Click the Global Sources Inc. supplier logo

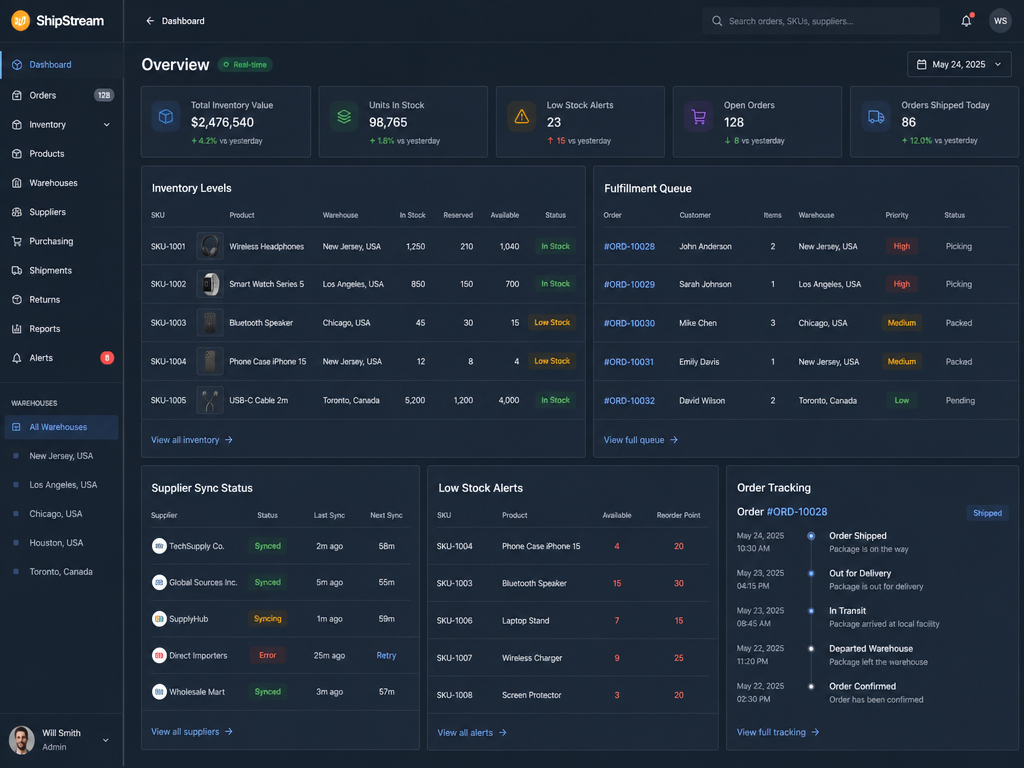[x=159, y=582]
